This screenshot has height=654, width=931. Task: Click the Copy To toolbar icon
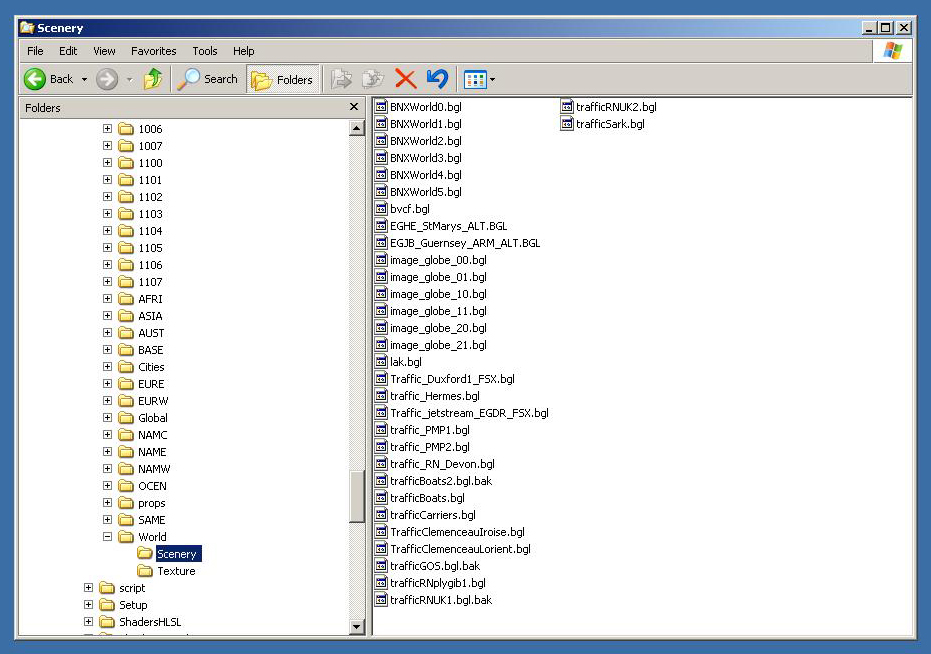[373, 79]
